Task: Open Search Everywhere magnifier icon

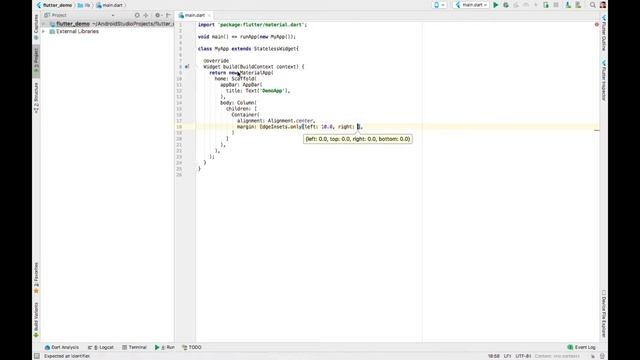Action: 593,5
